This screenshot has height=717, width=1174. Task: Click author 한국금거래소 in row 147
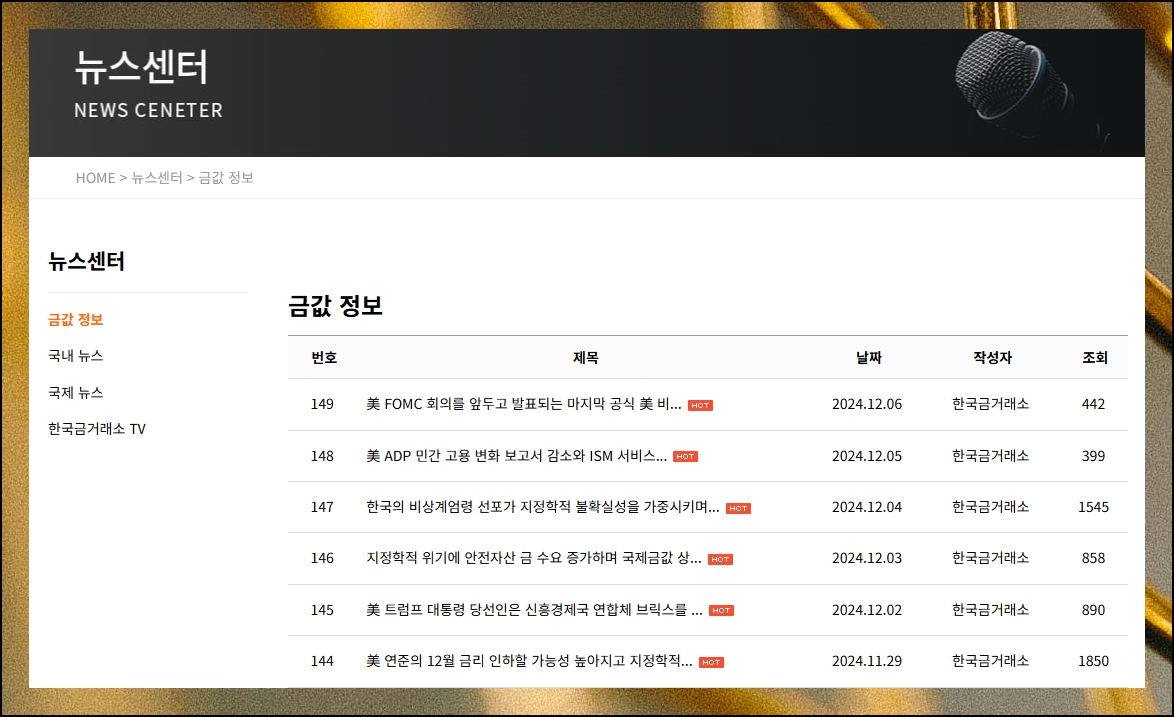click(991, 507)
